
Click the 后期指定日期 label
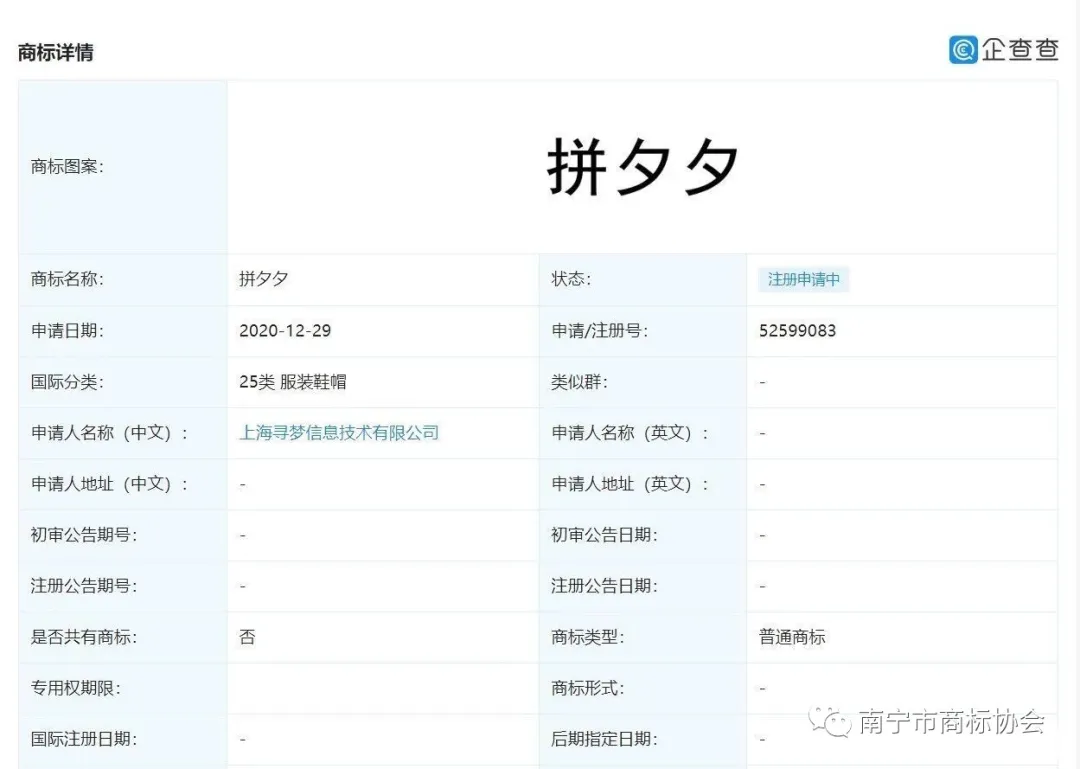point(604,739)
